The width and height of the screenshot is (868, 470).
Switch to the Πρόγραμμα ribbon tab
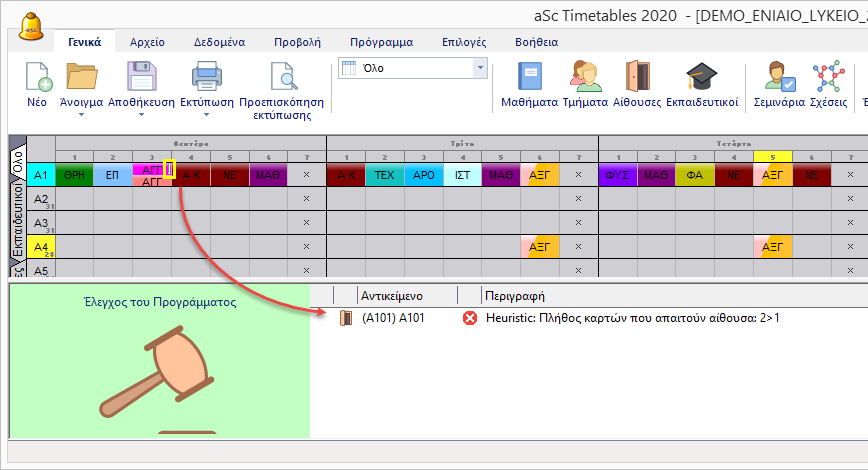(x=381, y=42)
